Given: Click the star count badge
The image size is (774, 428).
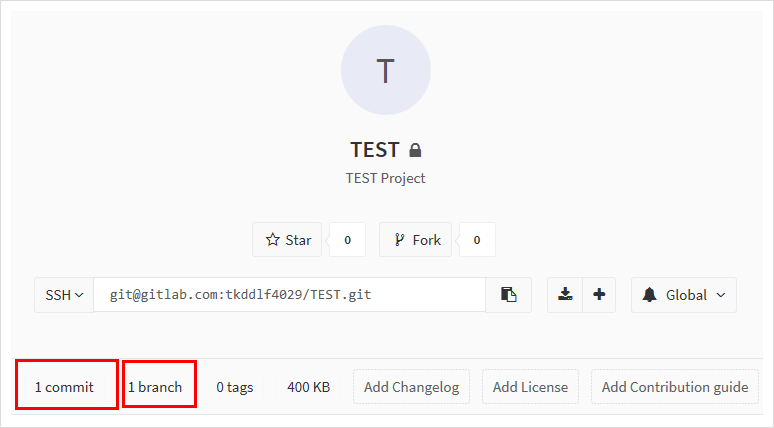Looking at the screenshot, I should 348,240.
